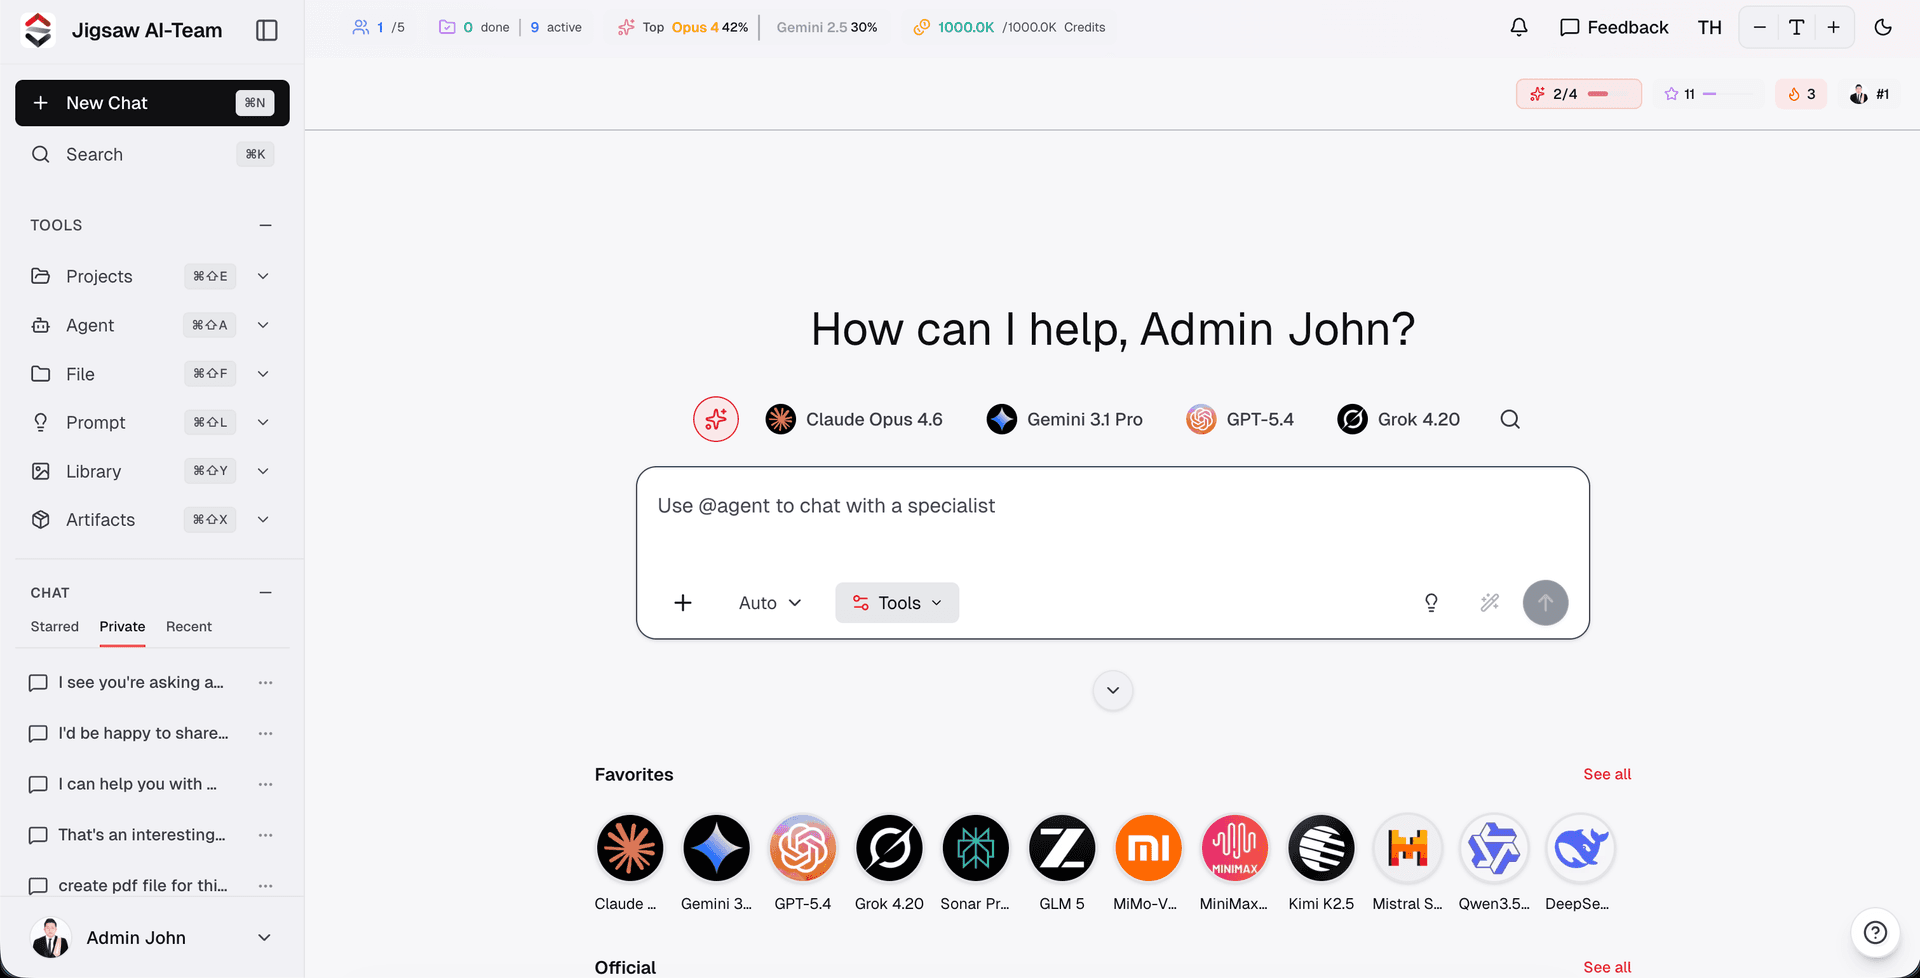
Task: Expand the Agent chevron
Action: pyautogui.click(x=263, y=325)
